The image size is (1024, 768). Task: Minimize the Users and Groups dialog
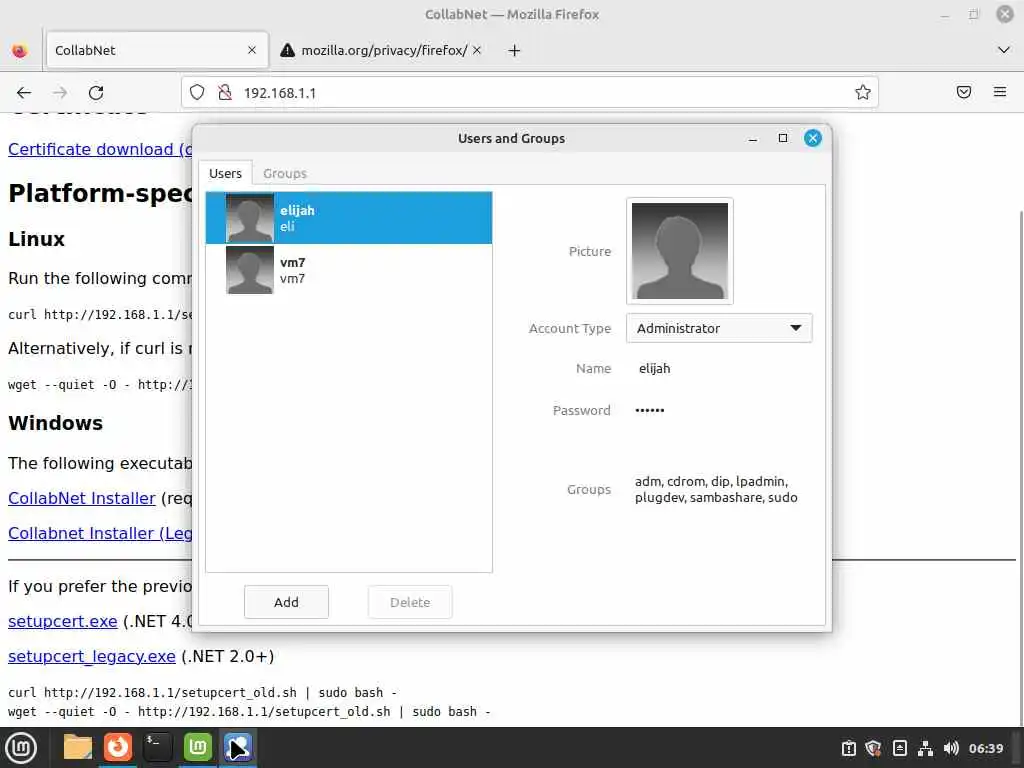753,138
